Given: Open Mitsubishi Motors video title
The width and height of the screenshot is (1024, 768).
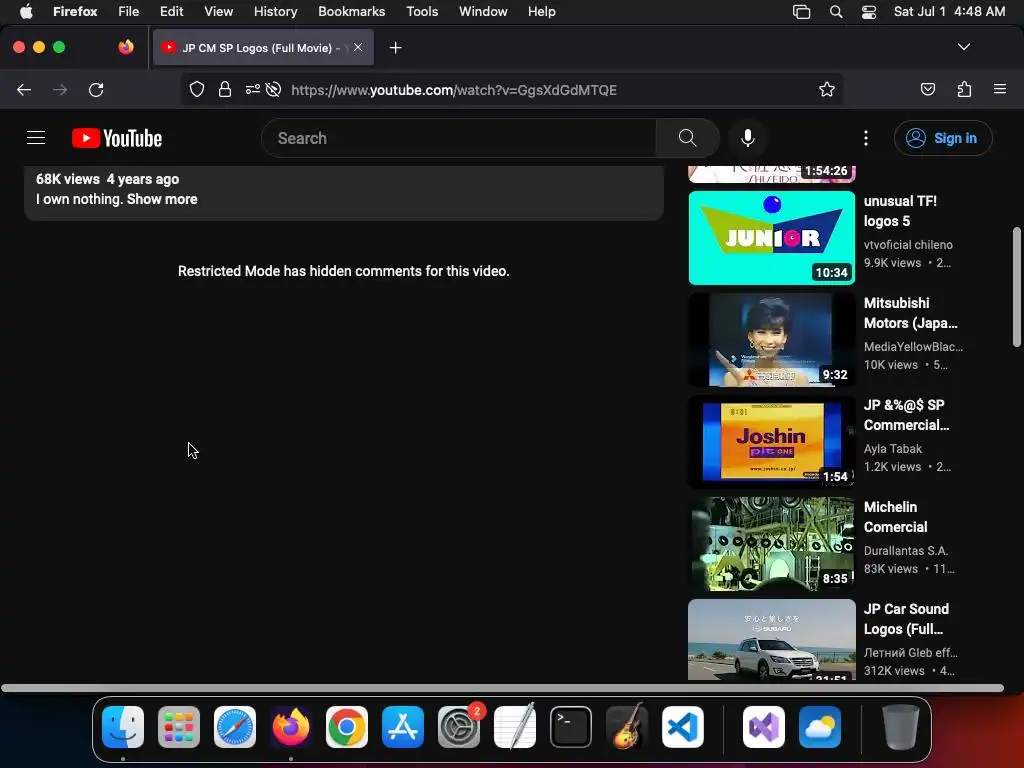Looking at the screenshot, I should pyautogui.click(x=910, y=313).
